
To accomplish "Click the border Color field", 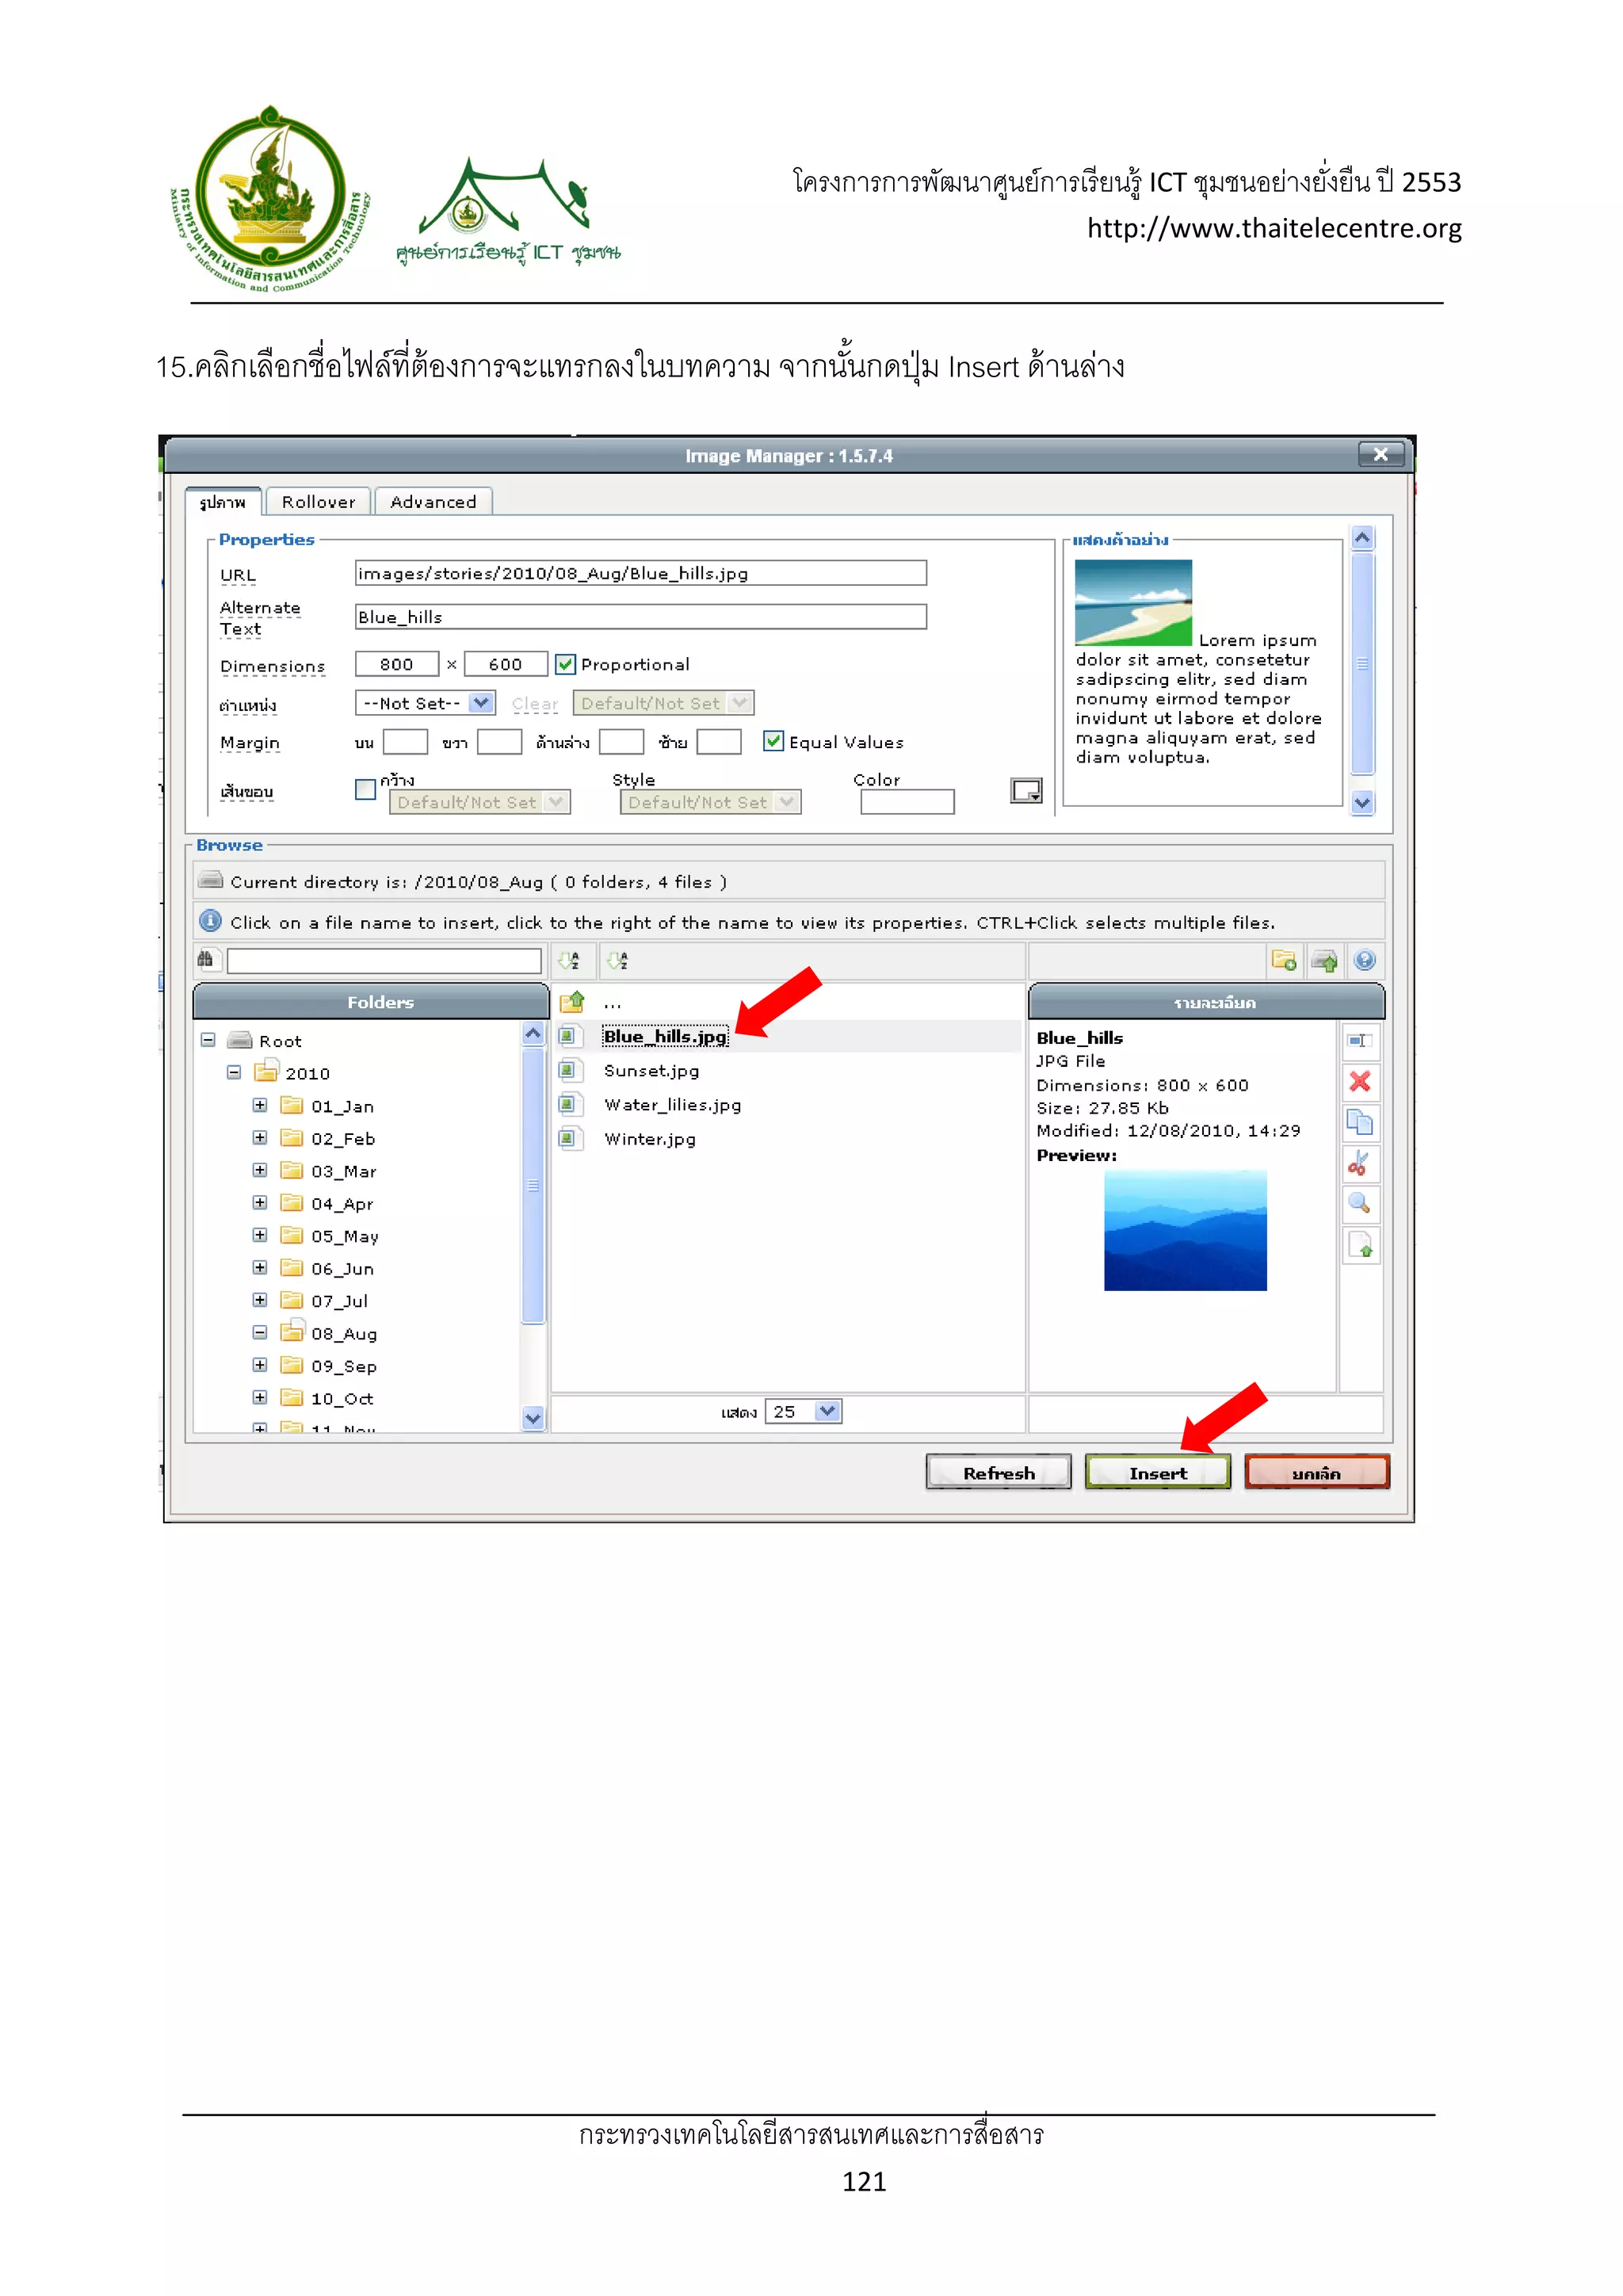I will click(907, 802).
